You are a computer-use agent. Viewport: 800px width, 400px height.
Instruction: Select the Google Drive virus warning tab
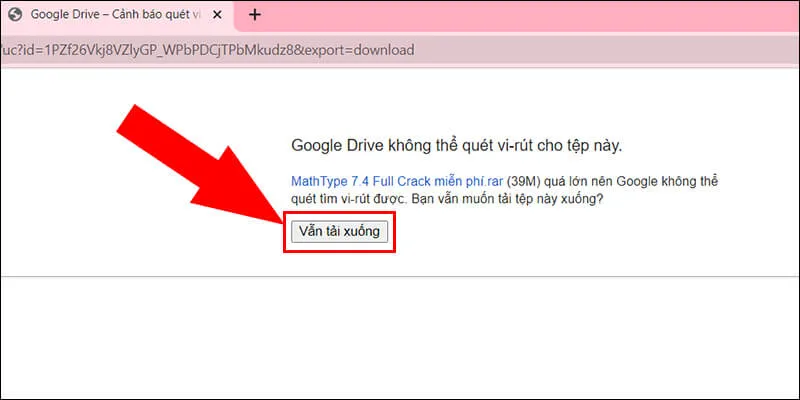[117, 15]
